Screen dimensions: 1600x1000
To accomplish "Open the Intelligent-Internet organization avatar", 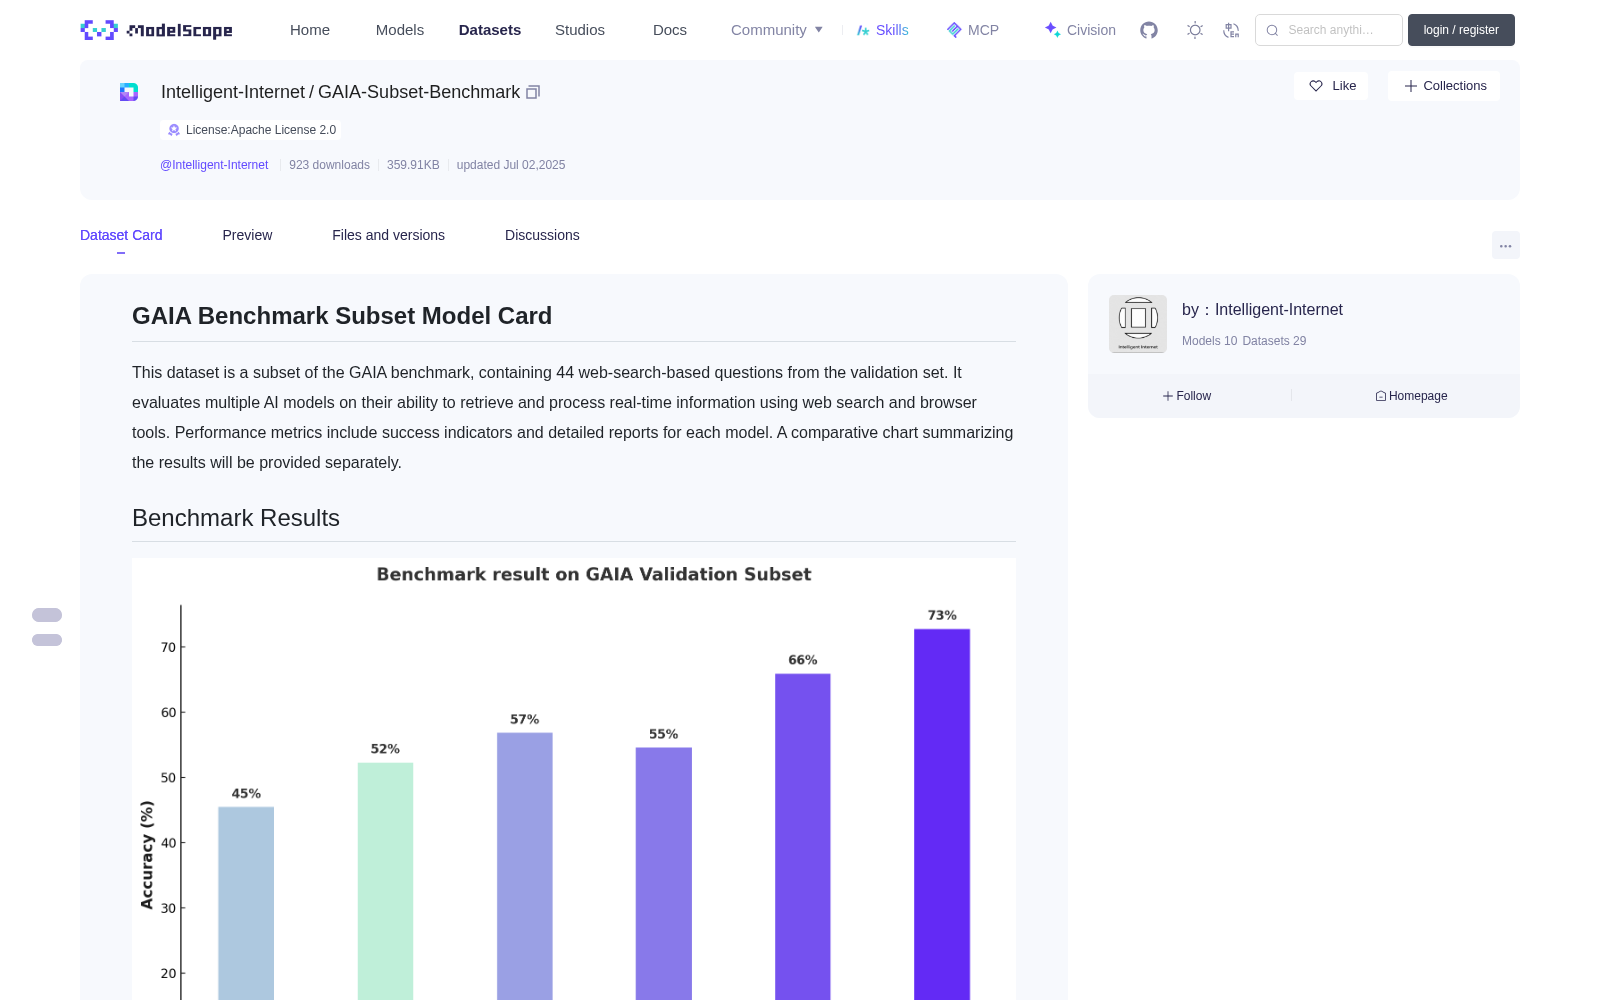I will coord(1138,324).
